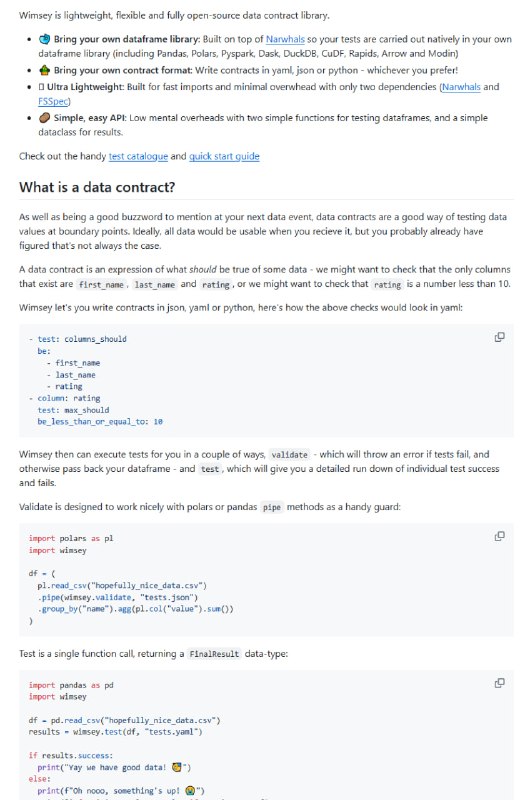Copy the yaml contract code block
Viewport: 530px width, 800px height.
tap(499, 337)
